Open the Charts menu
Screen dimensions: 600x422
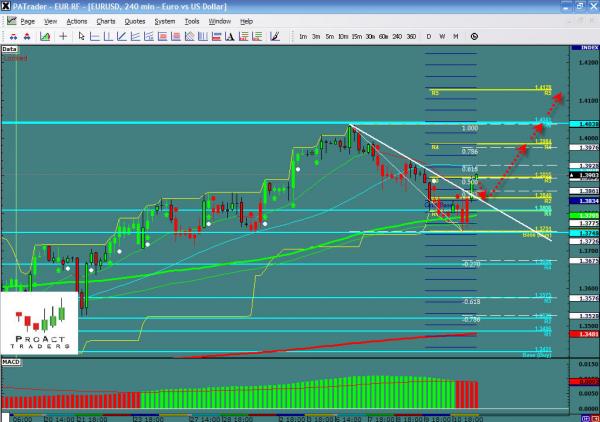[x=106, y=20]
